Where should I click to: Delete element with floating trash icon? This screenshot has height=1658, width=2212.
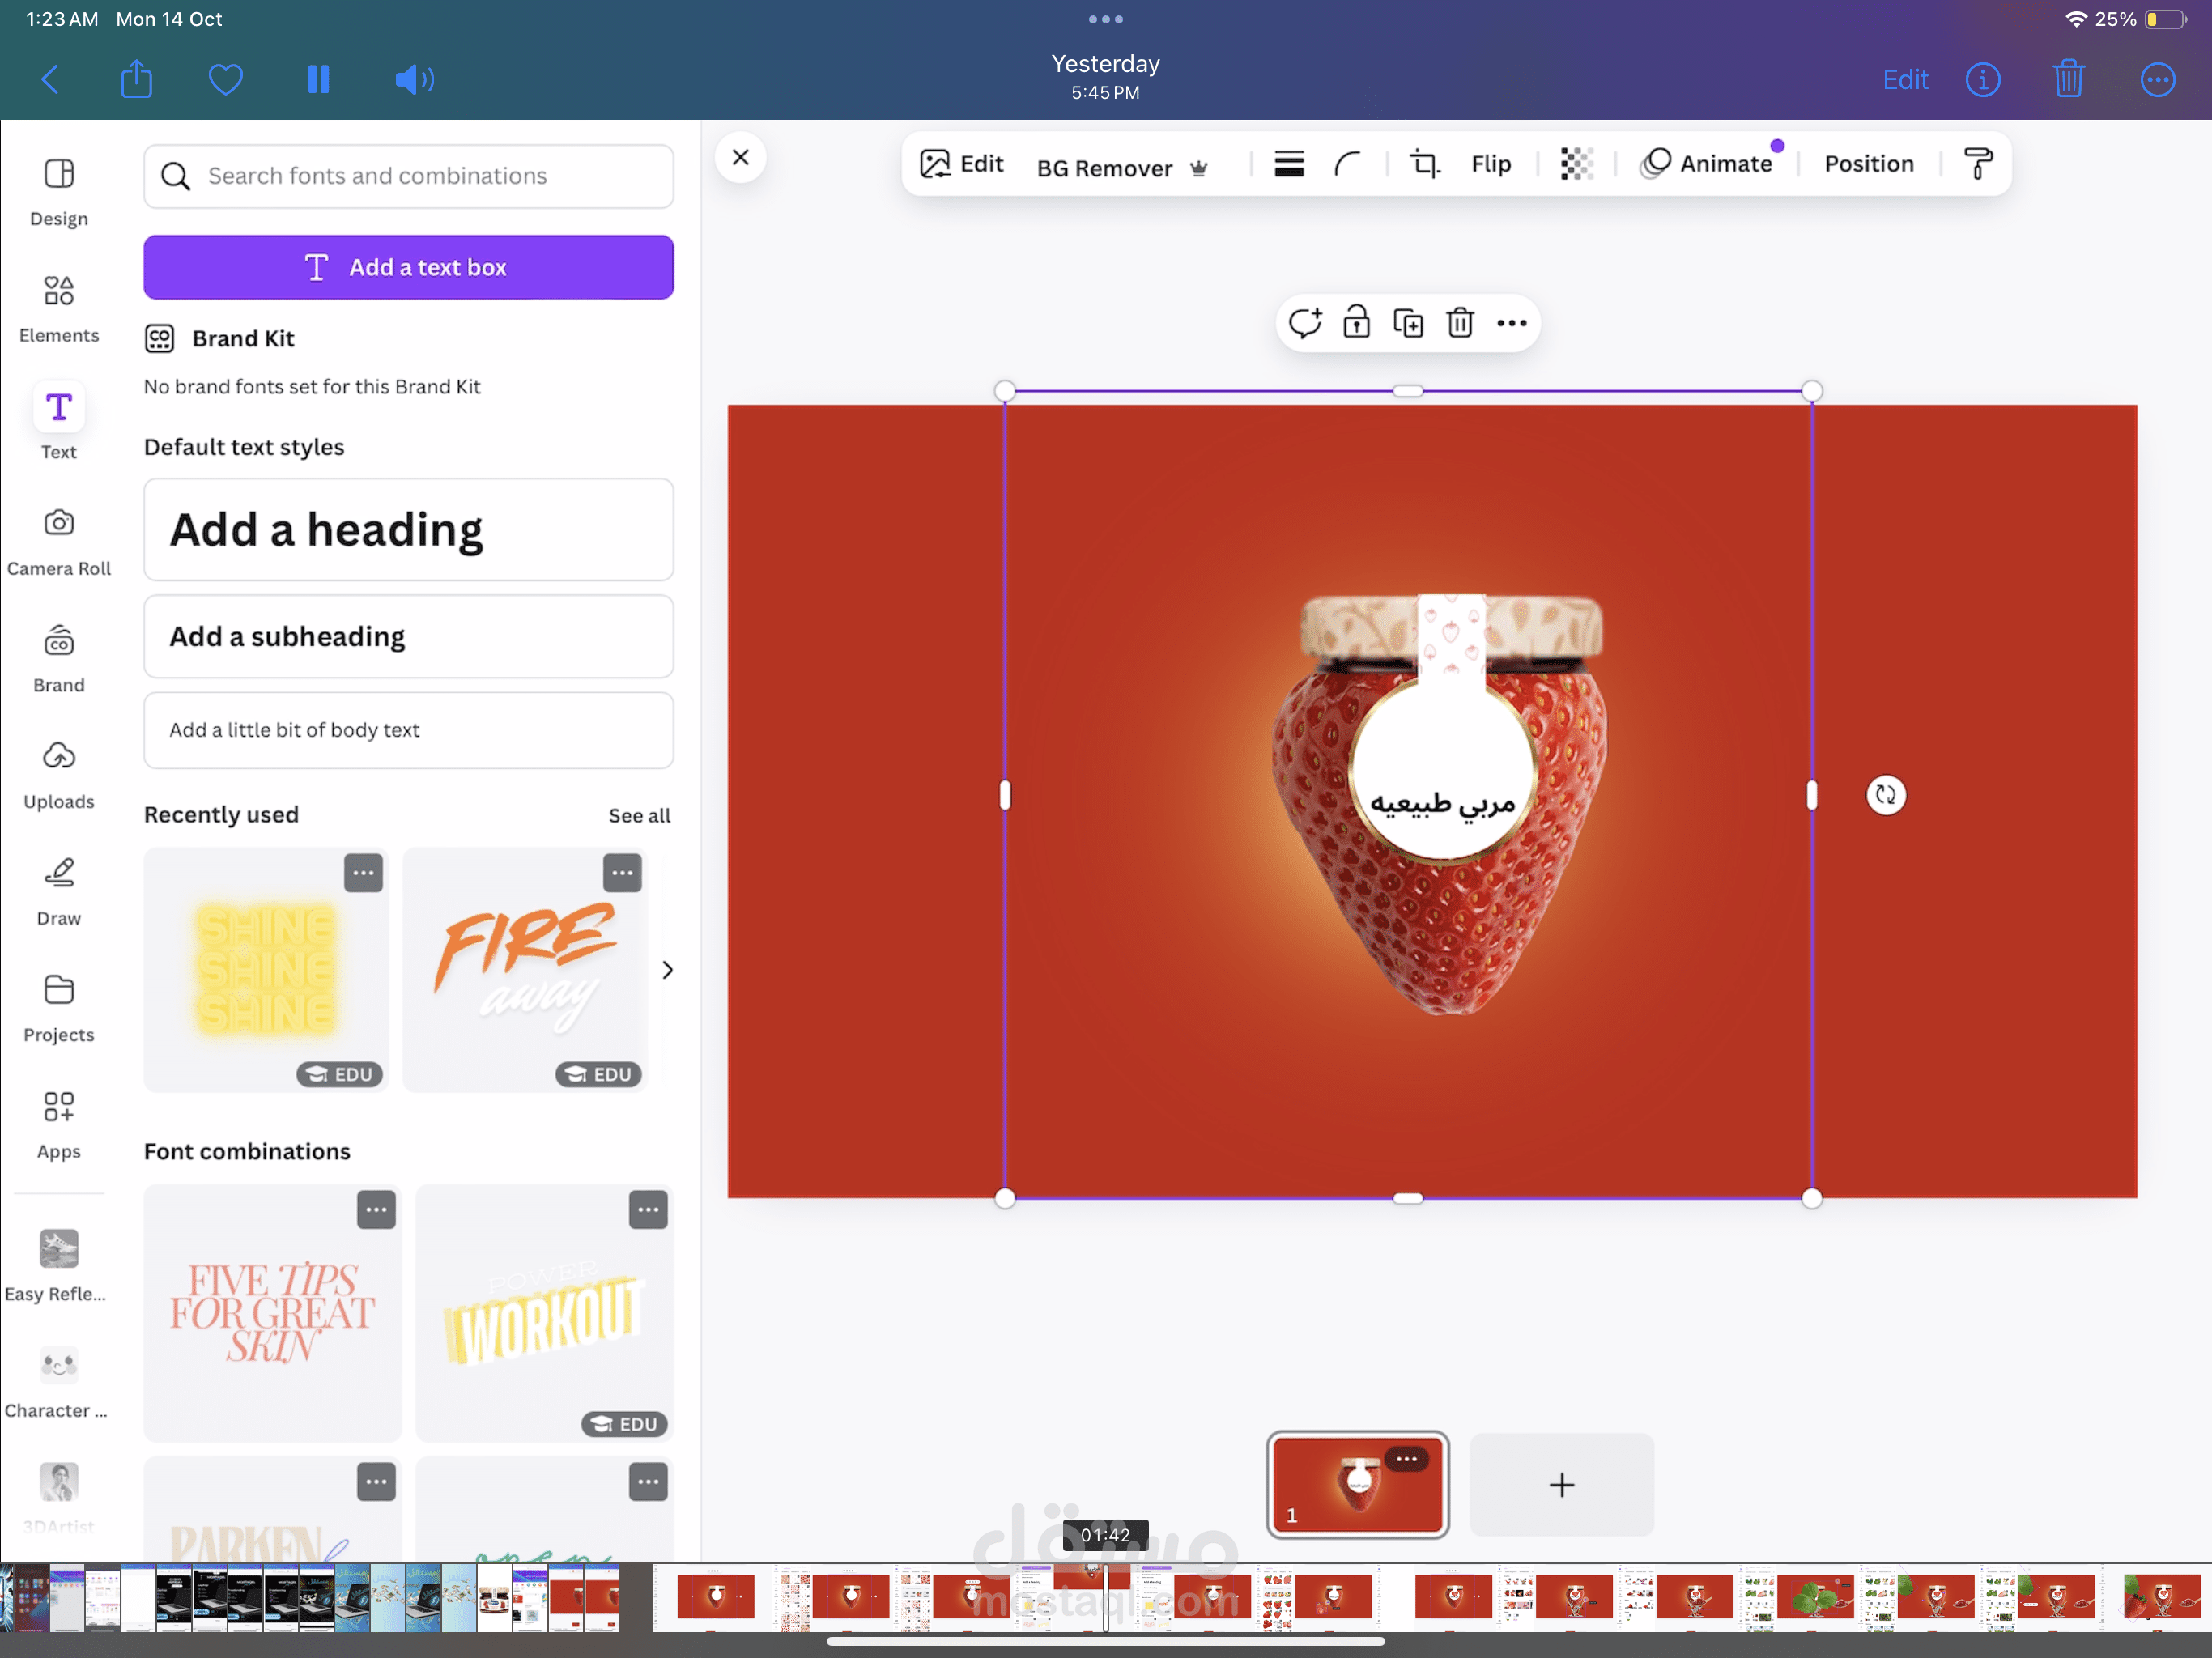coord(1460,323)
